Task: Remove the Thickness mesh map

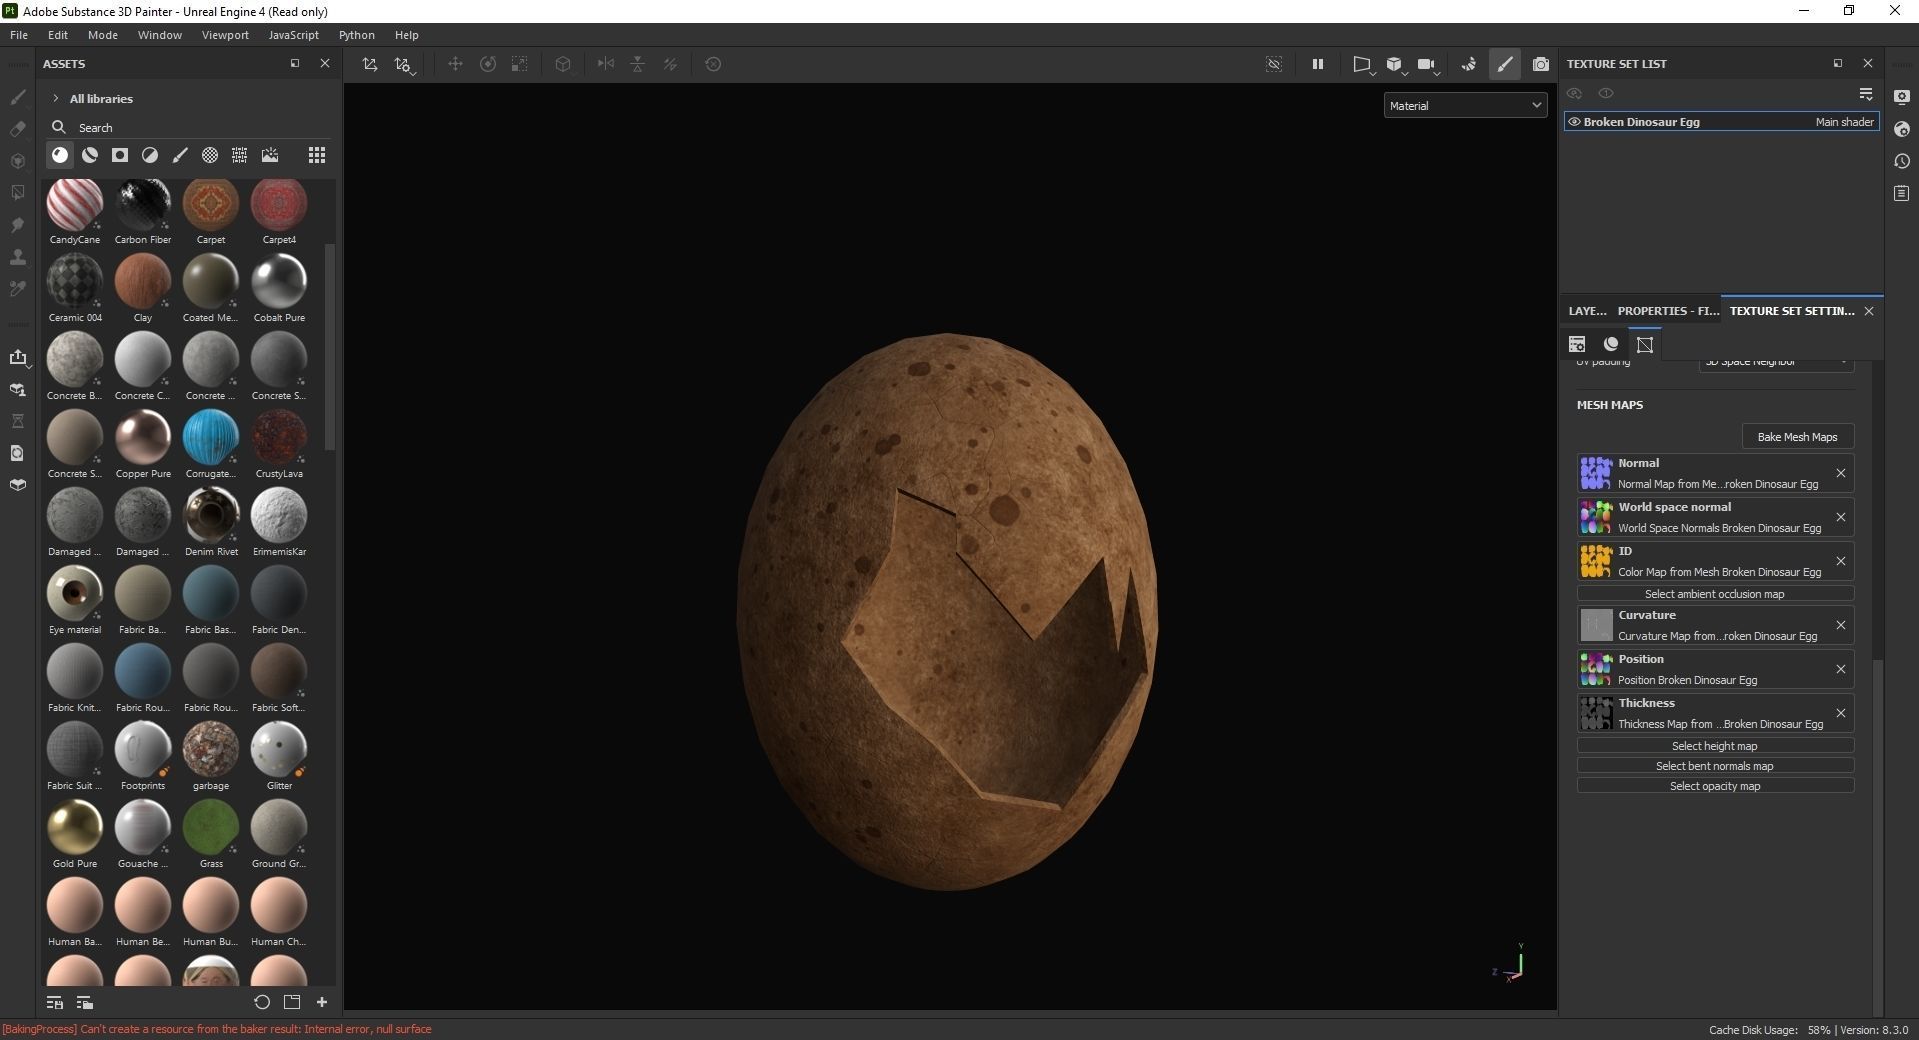Action: [1841, 713]
